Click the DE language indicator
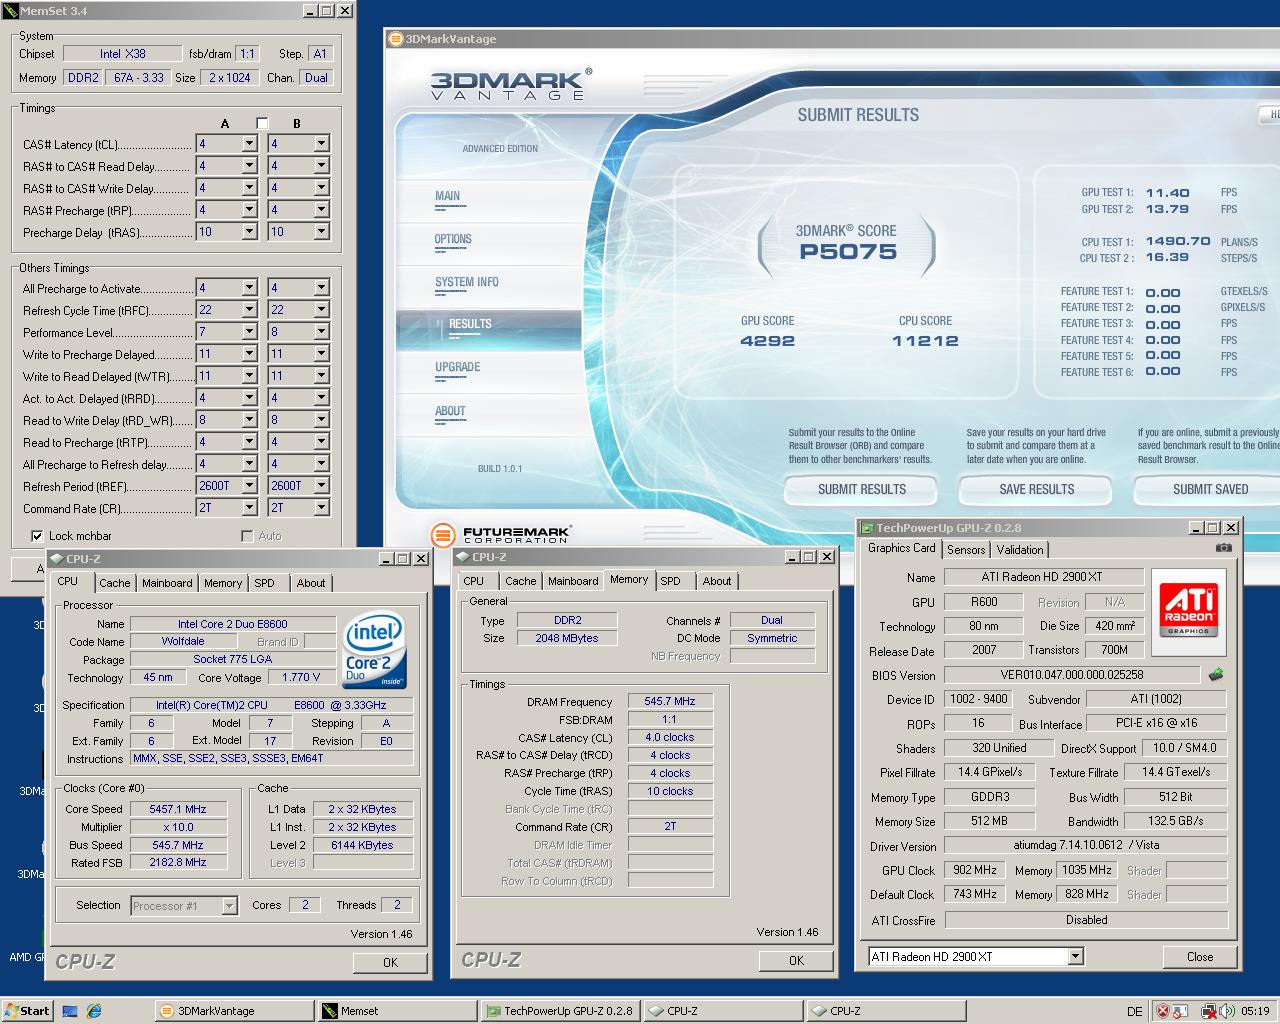Screen dimensions: 1280x1024 pos(1134,1011)
